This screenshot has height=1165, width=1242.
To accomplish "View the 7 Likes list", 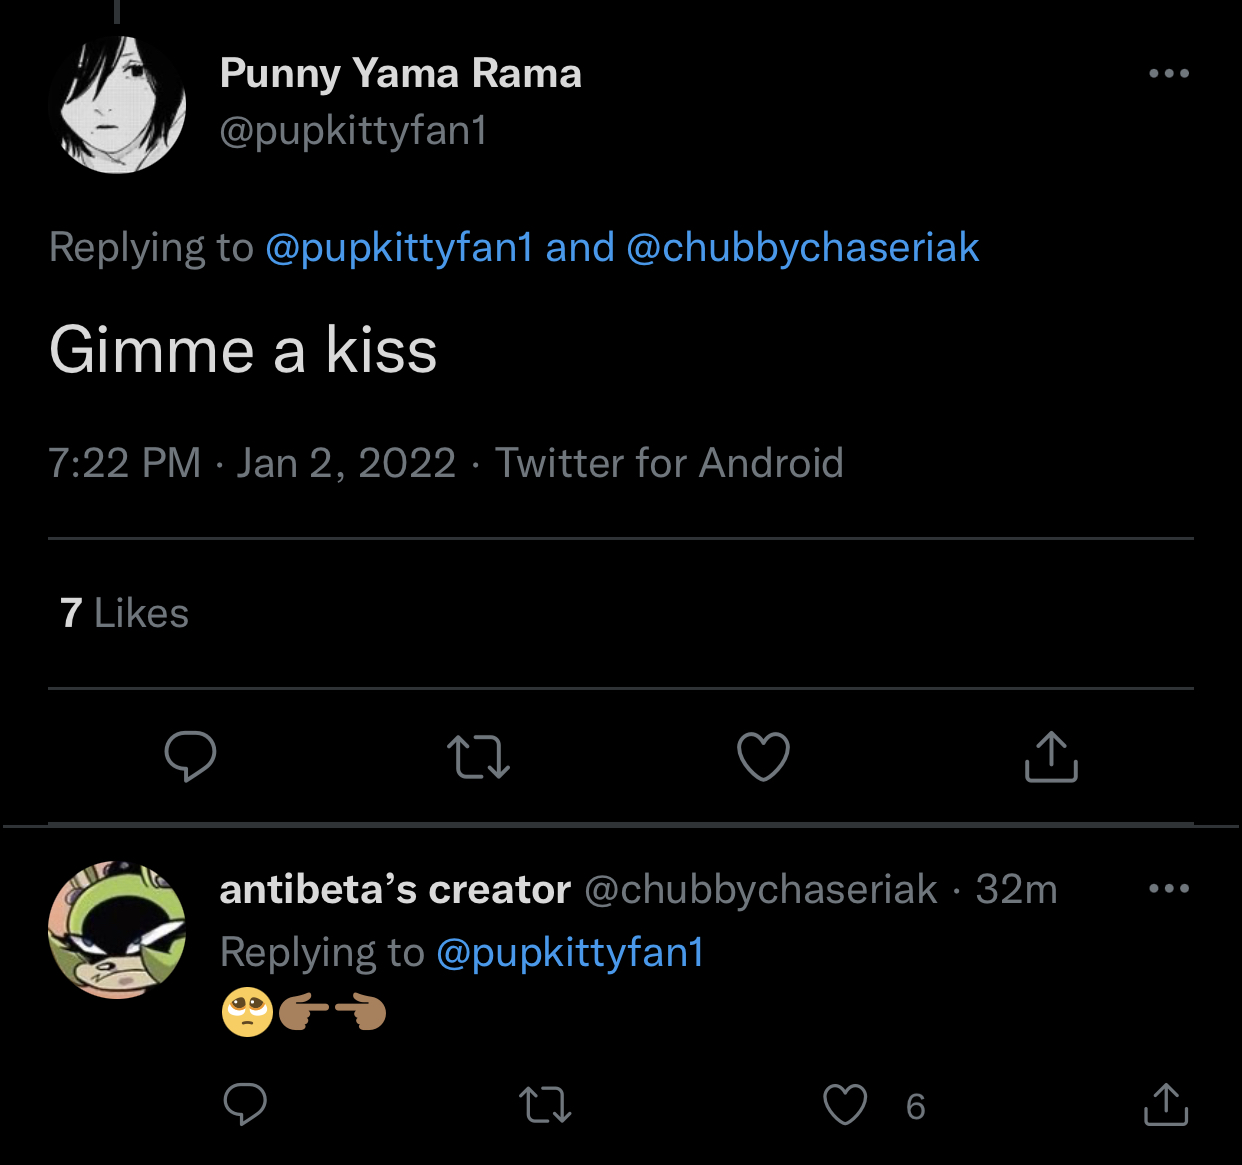I will pyautogui.click(x=124, y=613).
